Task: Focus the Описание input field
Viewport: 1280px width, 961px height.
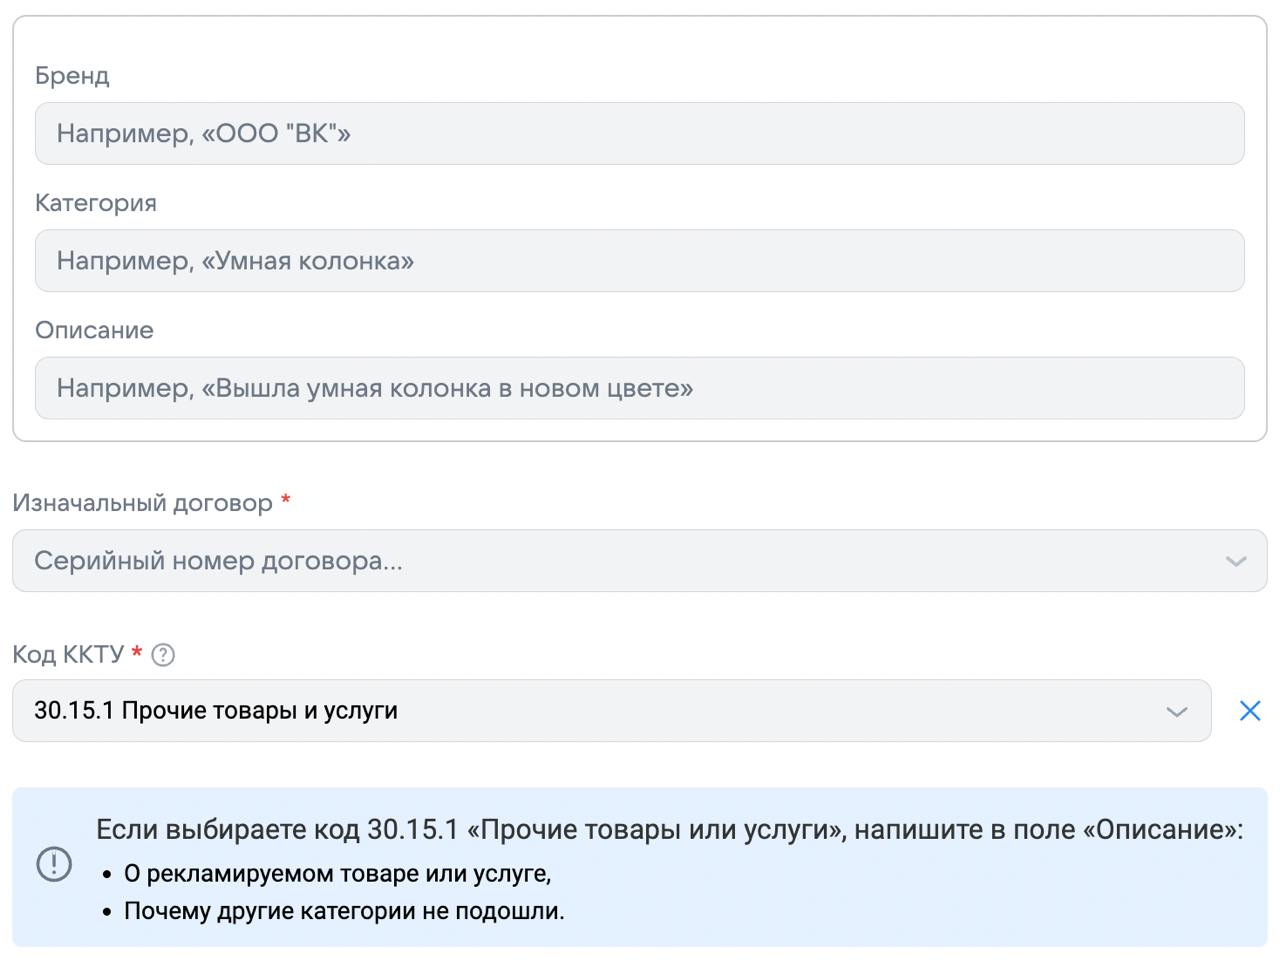Action: pos(639,388)
